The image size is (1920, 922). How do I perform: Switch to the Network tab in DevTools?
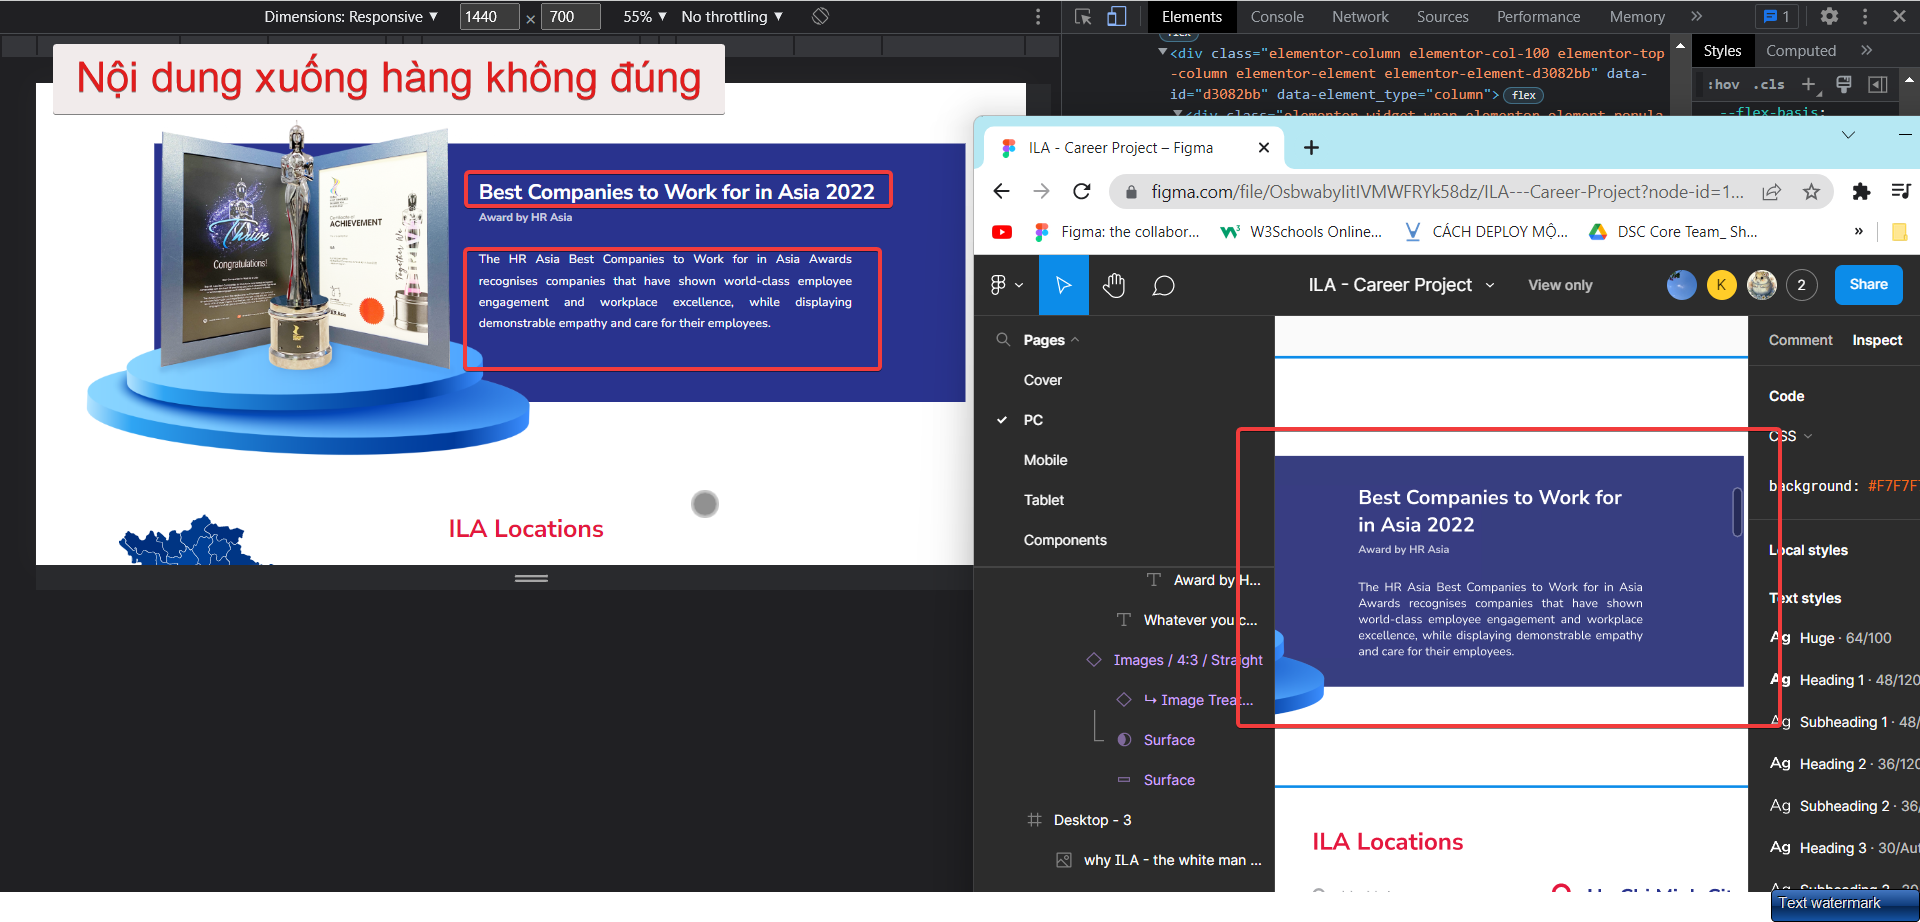click(1360, 17)
